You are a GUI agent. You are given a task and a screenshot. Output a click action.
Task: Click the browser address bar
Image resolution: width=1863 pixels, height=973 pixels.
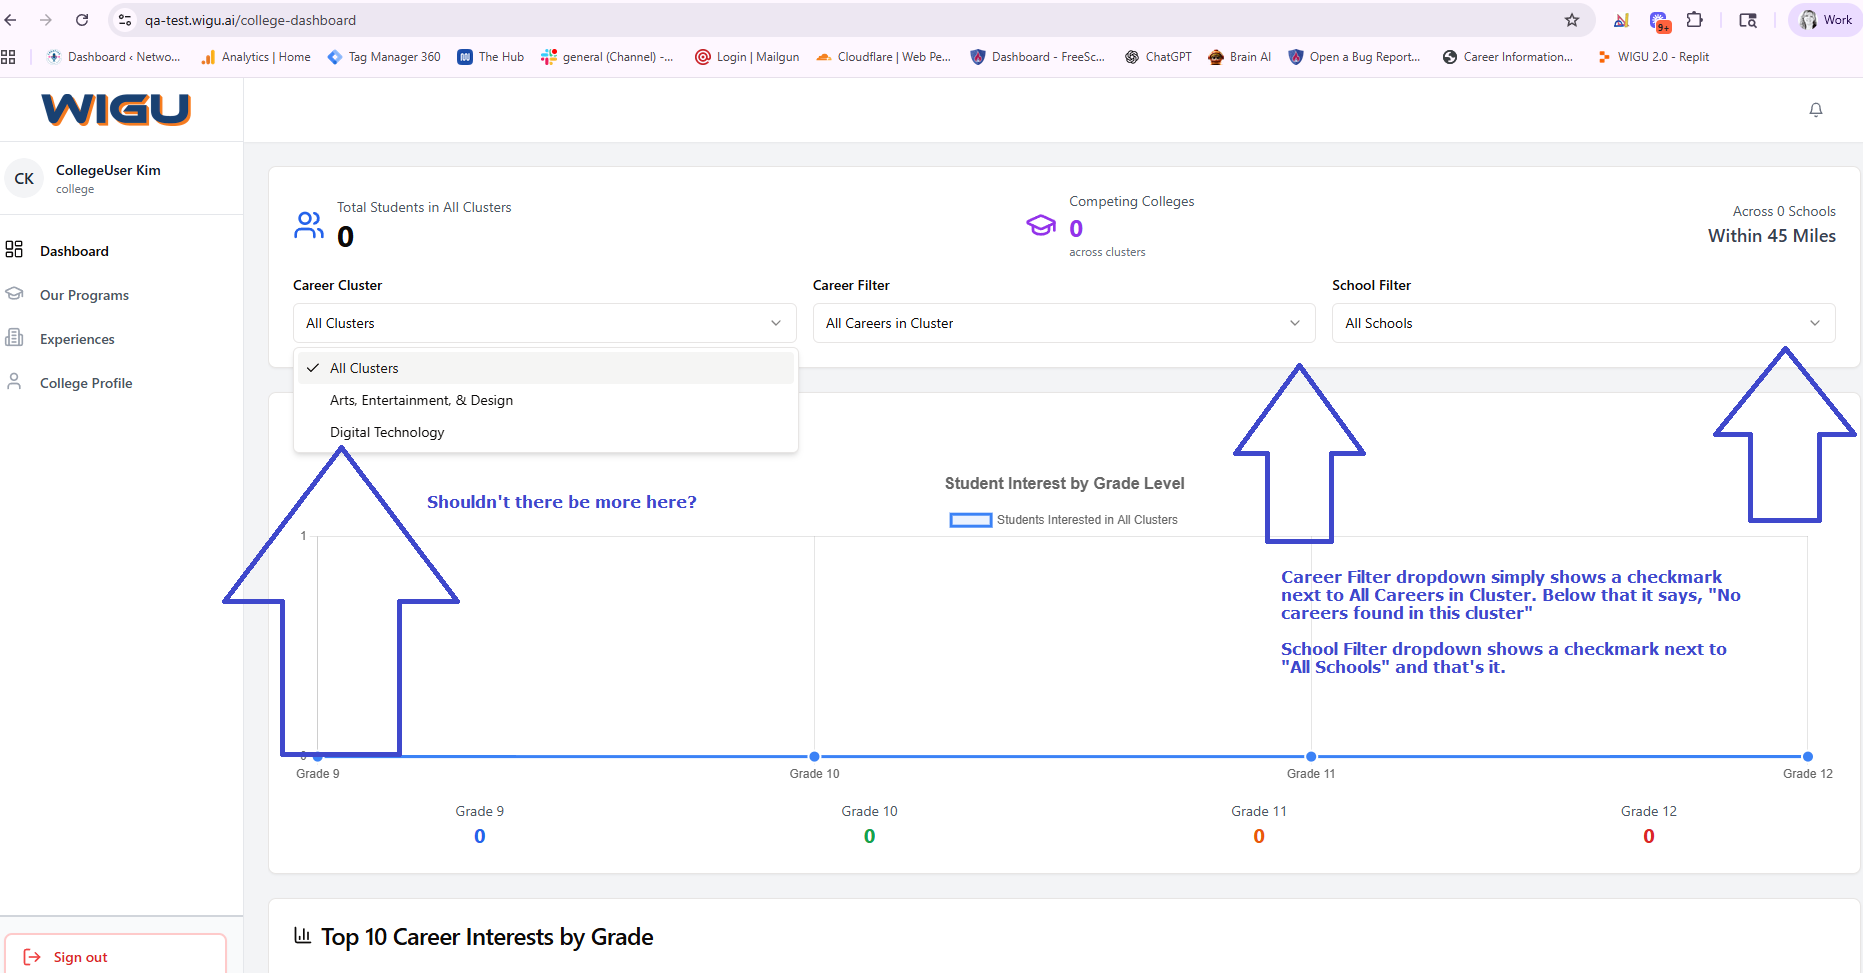[x=800, y=20]
